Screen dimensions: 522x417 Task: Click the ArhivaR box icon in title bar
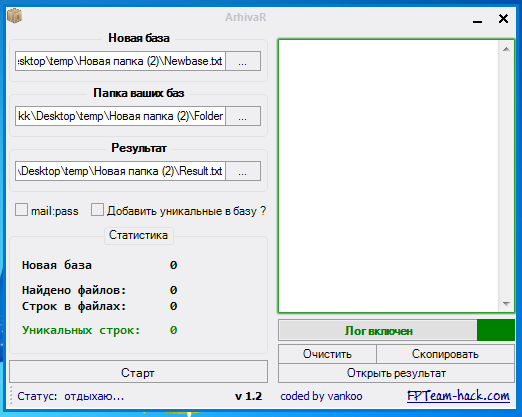14,16
